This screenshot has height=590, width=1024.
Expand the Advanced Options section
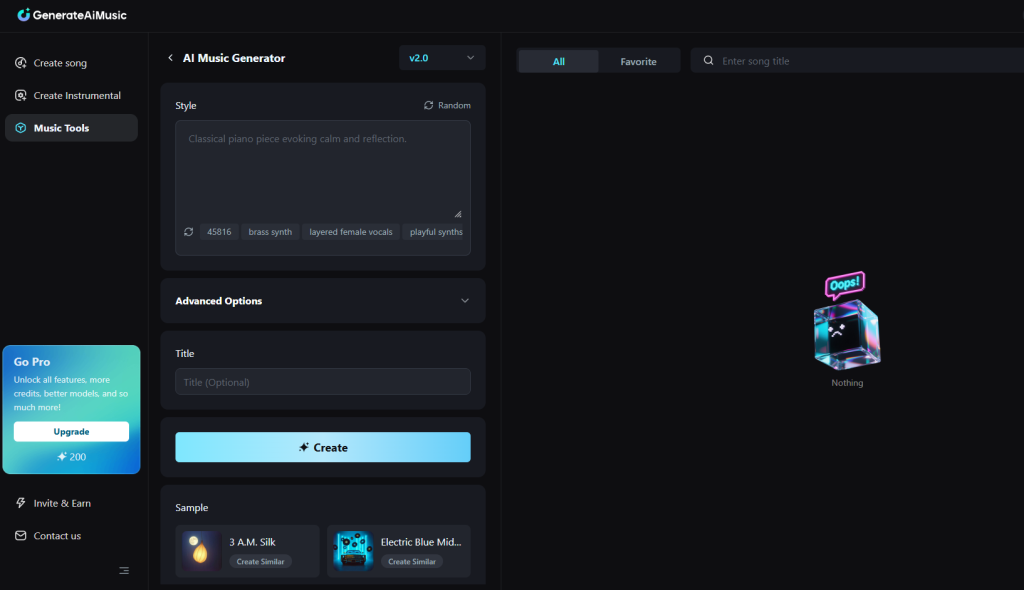[322, 301]
